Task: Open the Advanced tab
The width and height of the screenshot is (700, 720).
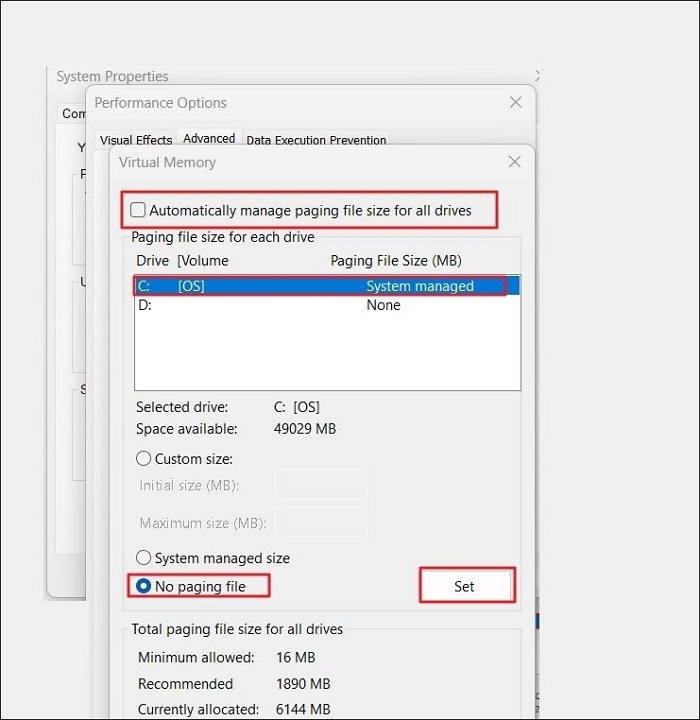Action: (x=209, y=139)
